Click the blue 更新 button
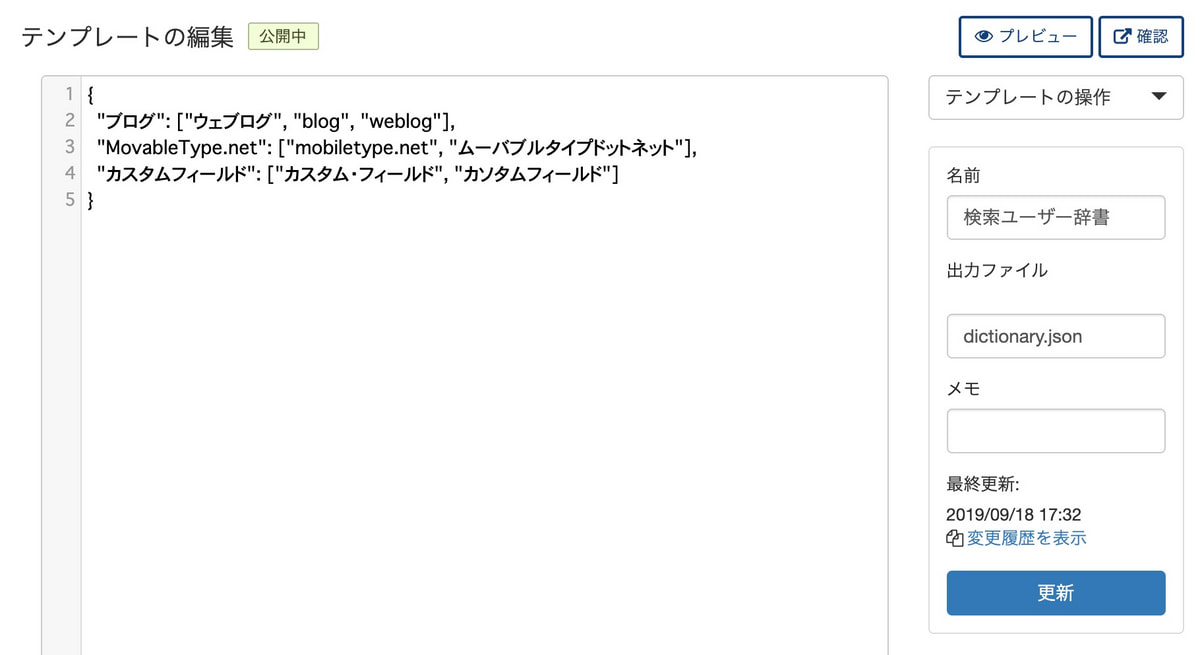 coord(1056,593)
